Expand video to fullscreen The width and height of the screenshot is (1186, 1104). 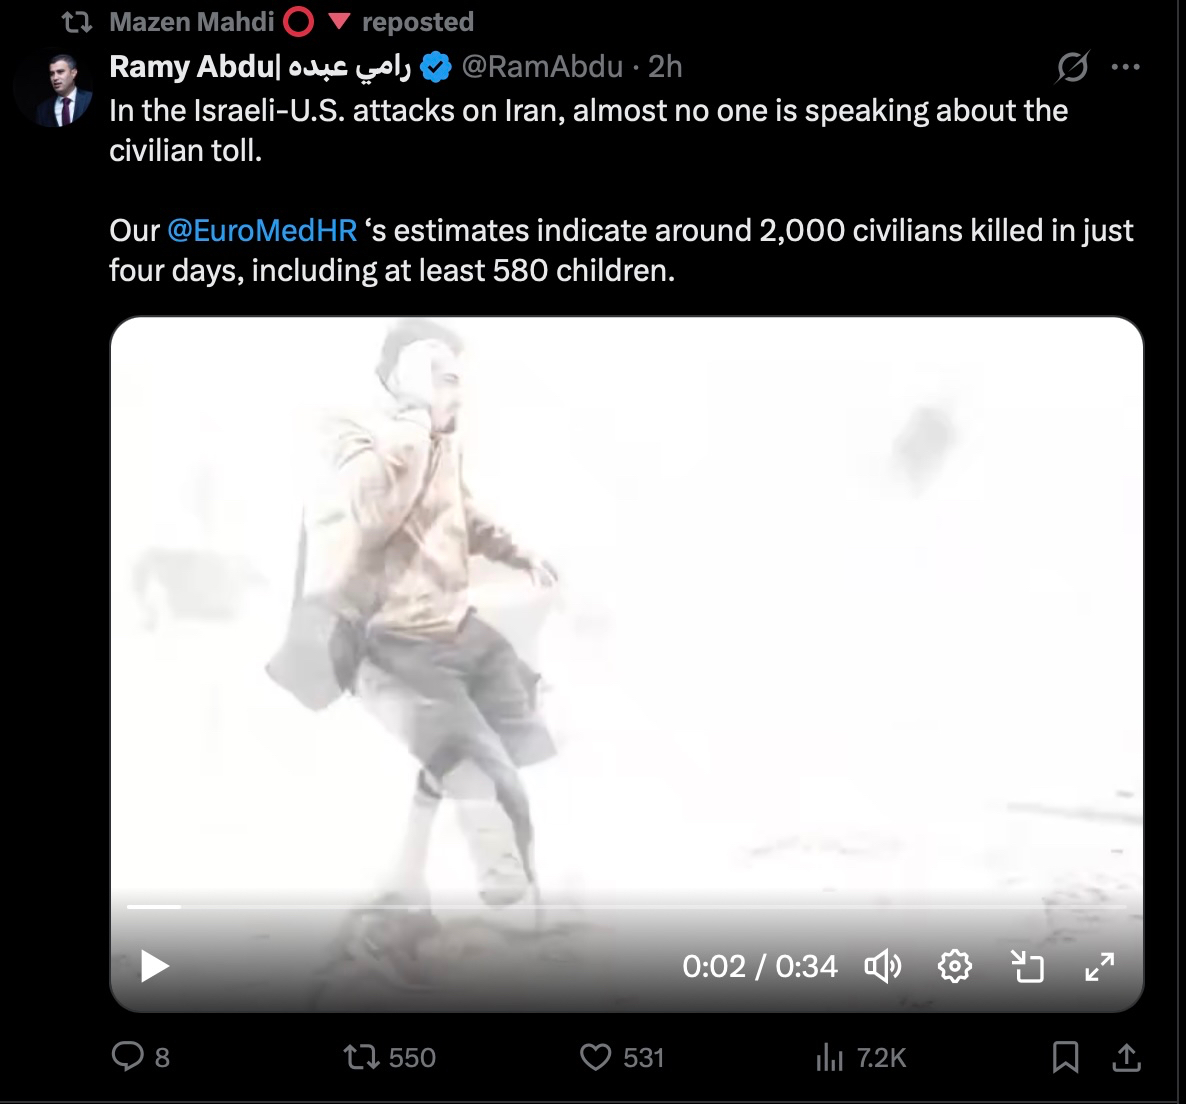(x=1099, y=966)
